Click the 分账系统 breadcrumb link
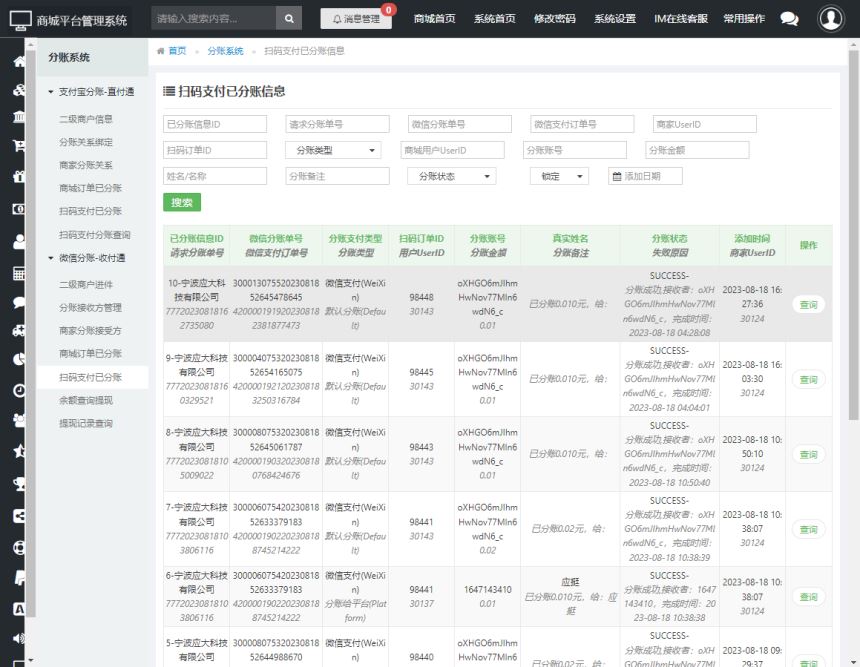Screen dimensions: 860x667 coord(225,50)
